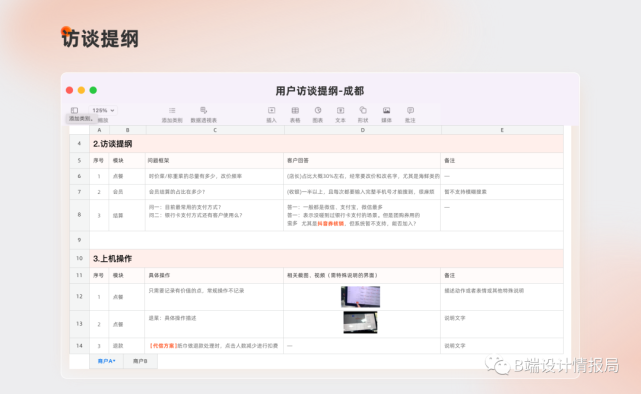641x394 pixels.
Task: Click the 形状 shape icon
Action: (x=363, y=110)
